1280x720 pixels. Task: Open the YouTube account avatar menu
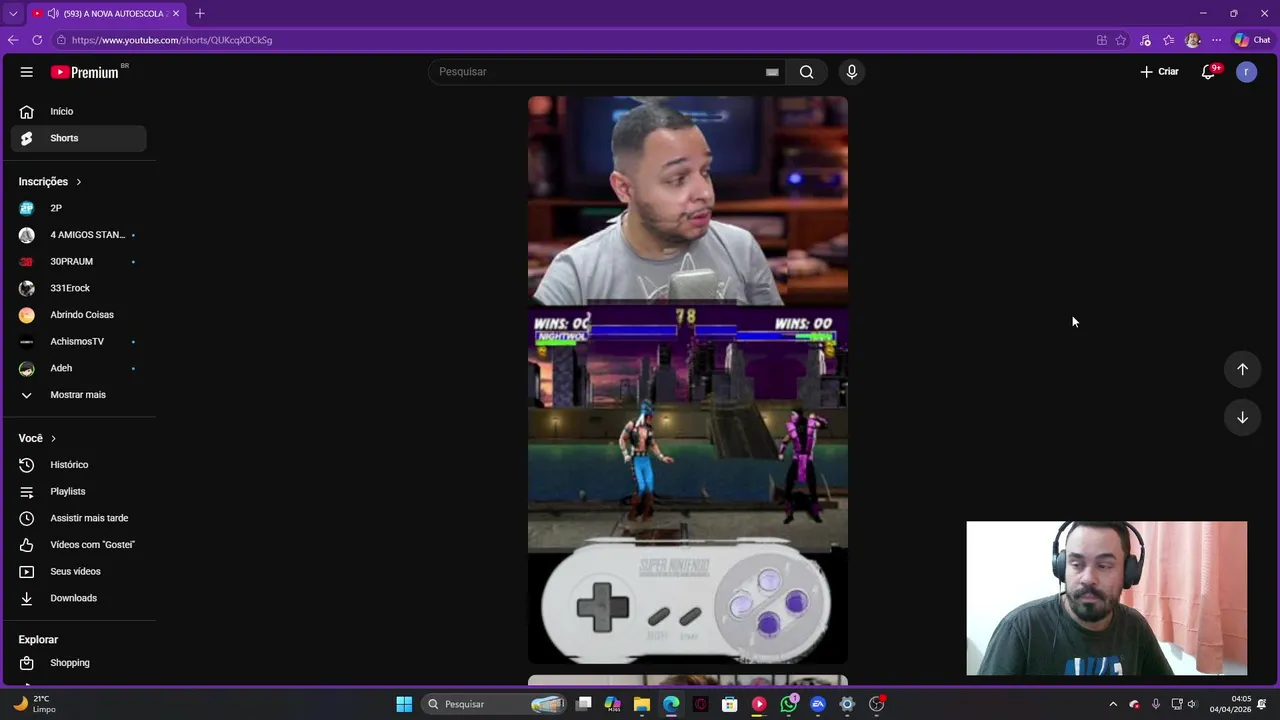pos(1246,72)
